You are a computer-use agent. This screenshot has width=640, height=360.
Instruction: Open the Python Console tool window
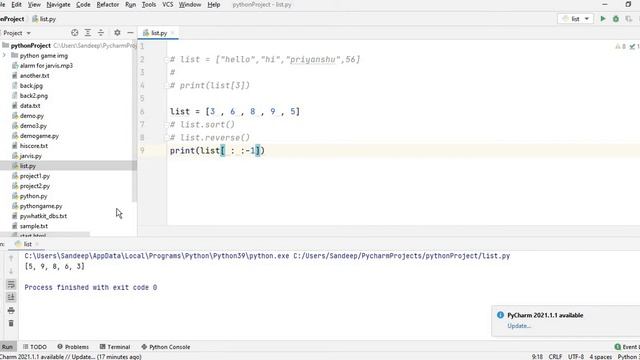tap(166, 347)
